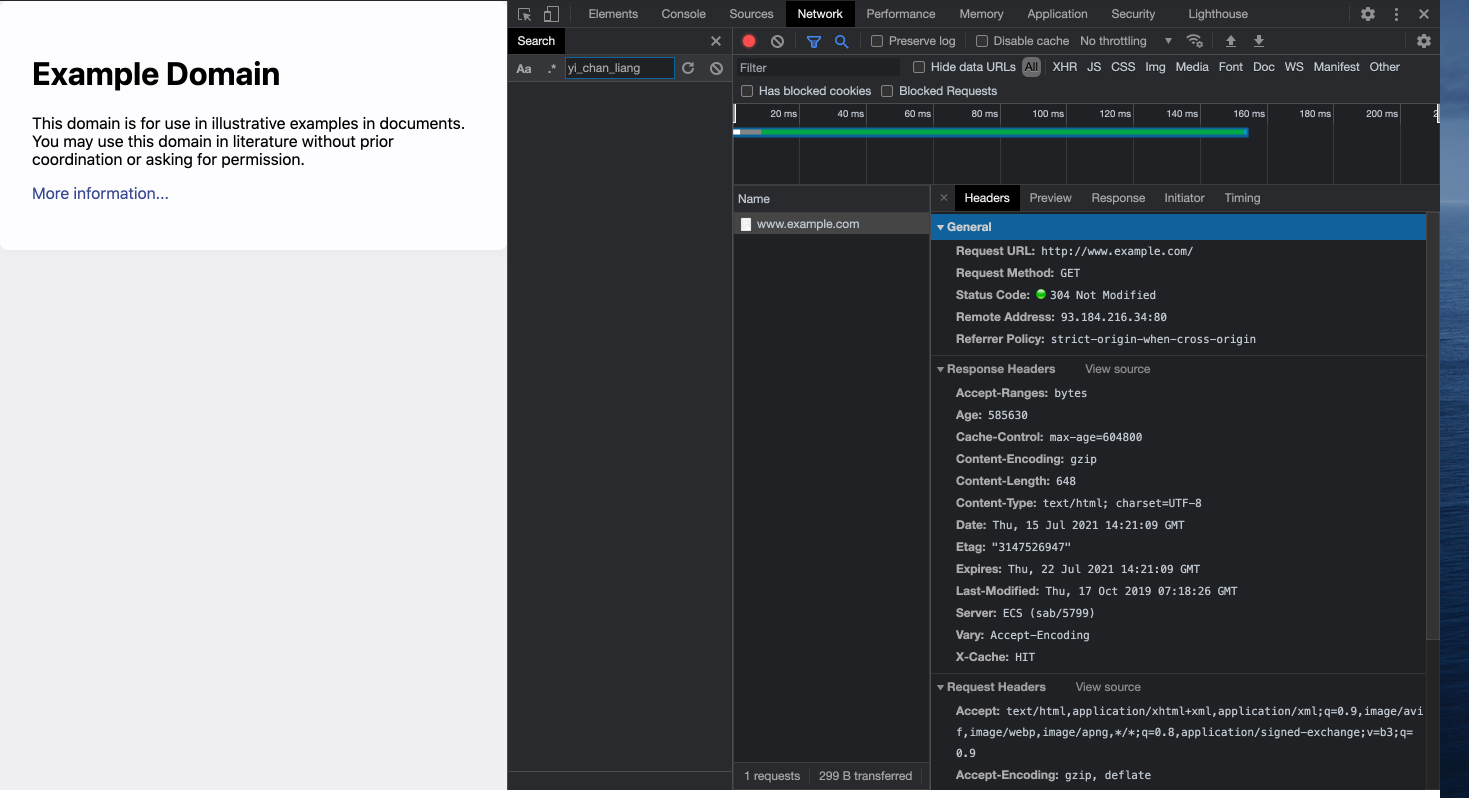The image size is (1469, 798).
Task: Open network panel settings gear
Action: 1424,41
